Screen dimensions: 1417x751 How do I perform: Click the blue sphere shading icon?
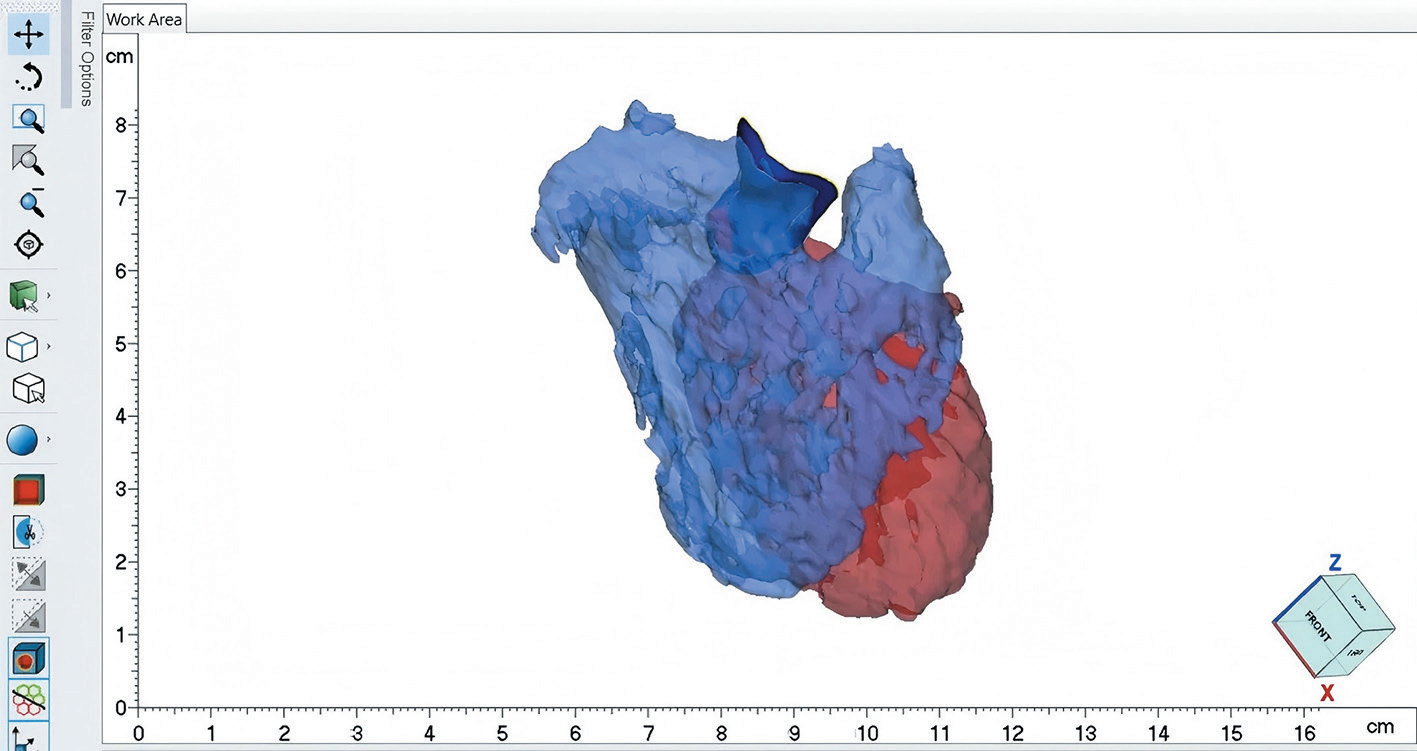pyautogui.click(x=23, y=438)
